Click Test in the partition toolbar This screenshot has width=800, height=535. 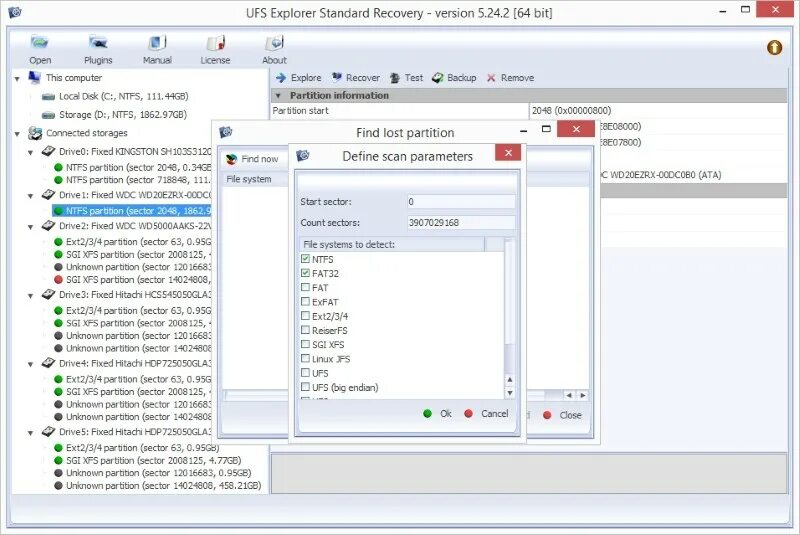tap(407, 78)
